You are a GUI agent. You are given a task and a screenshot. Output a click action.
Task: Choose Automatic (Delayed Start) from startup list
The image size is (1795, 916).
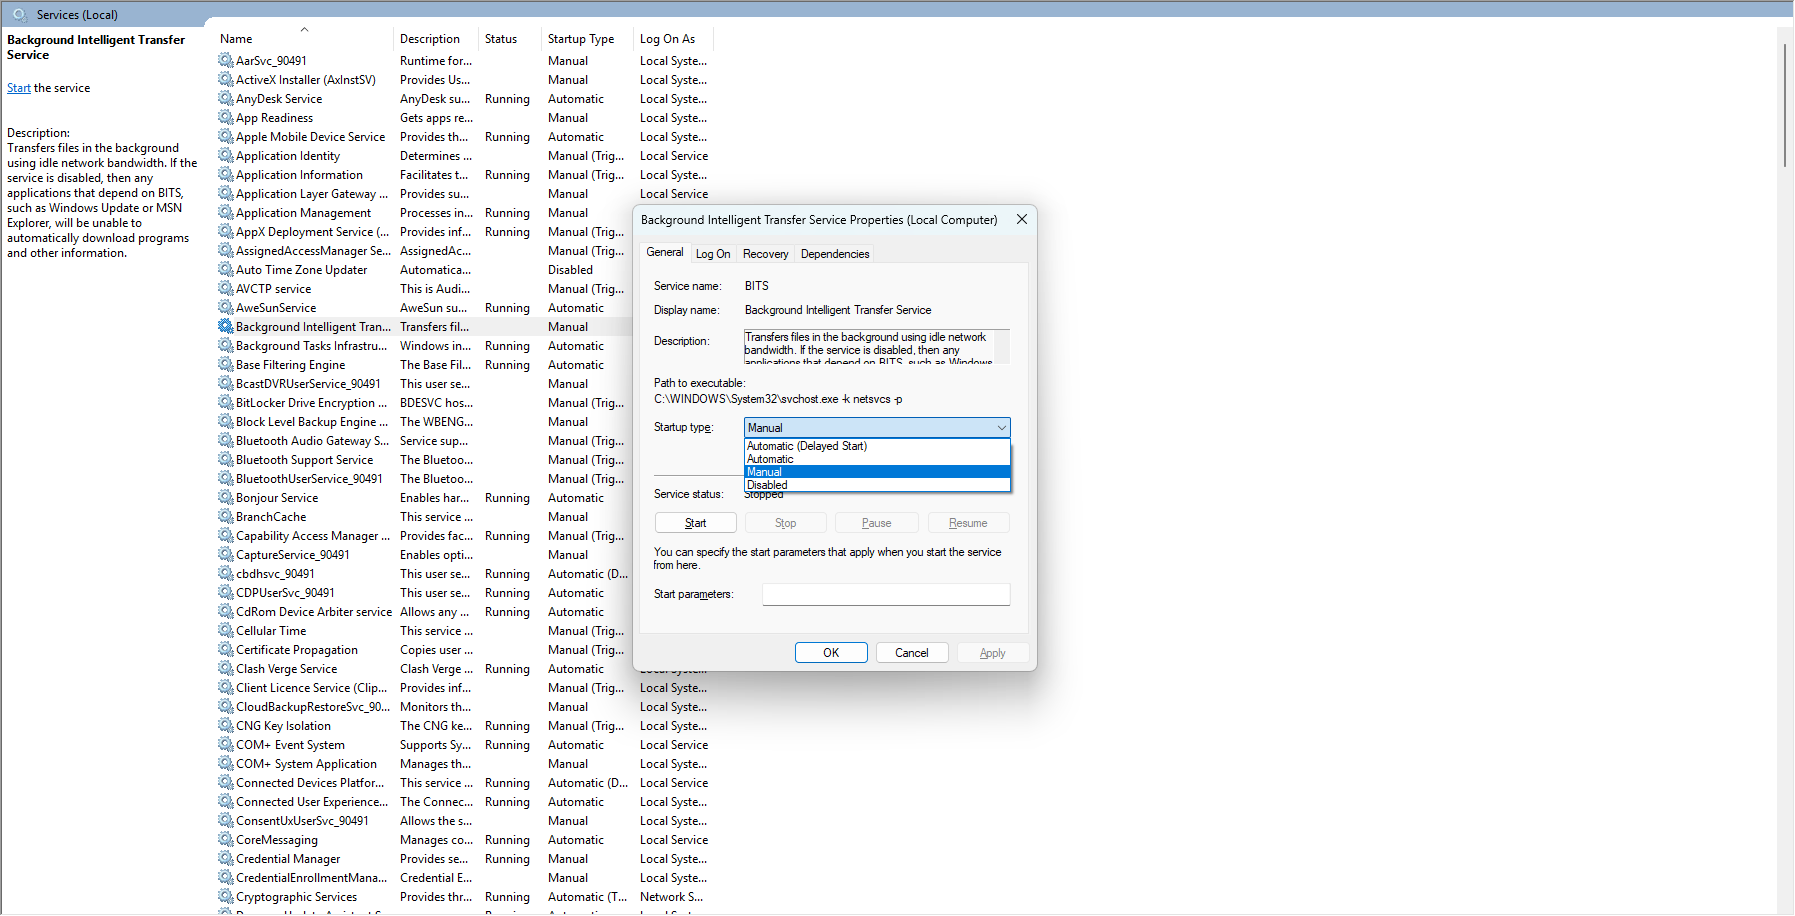tap(807, 446)
